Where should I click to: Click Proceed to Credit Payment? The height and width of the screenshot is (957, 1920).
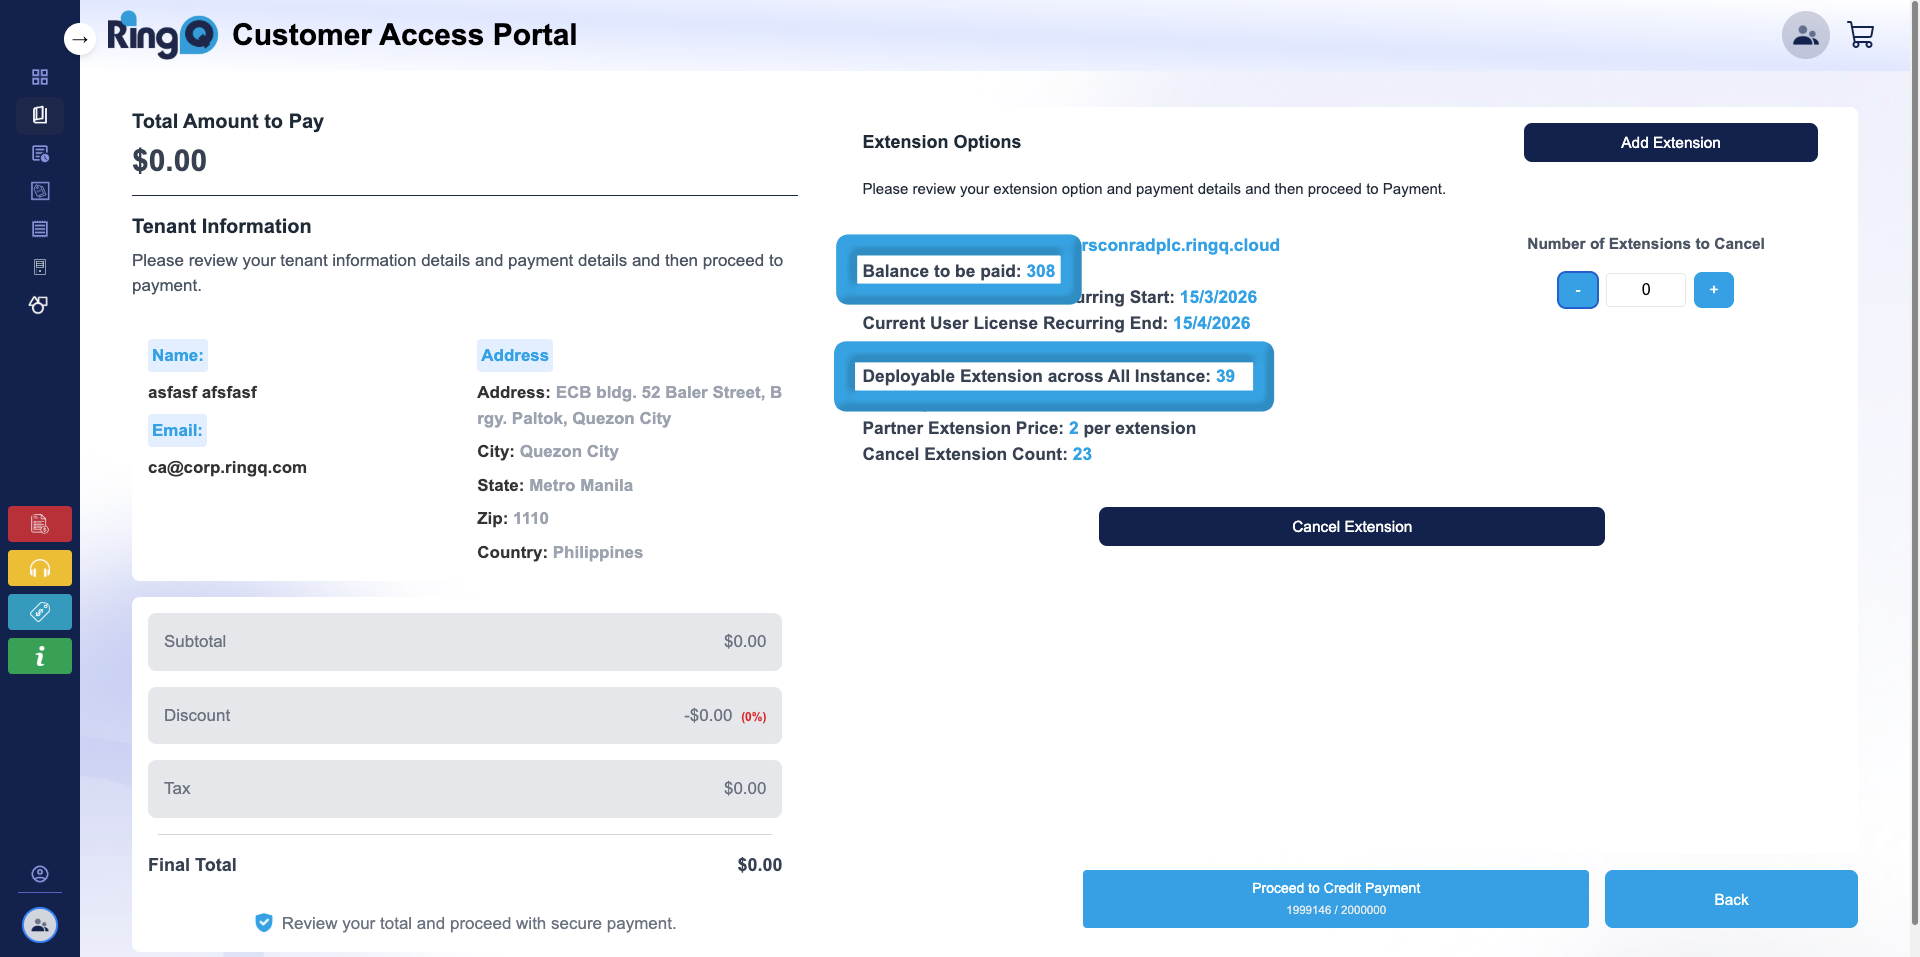(x=1335, y=898)
